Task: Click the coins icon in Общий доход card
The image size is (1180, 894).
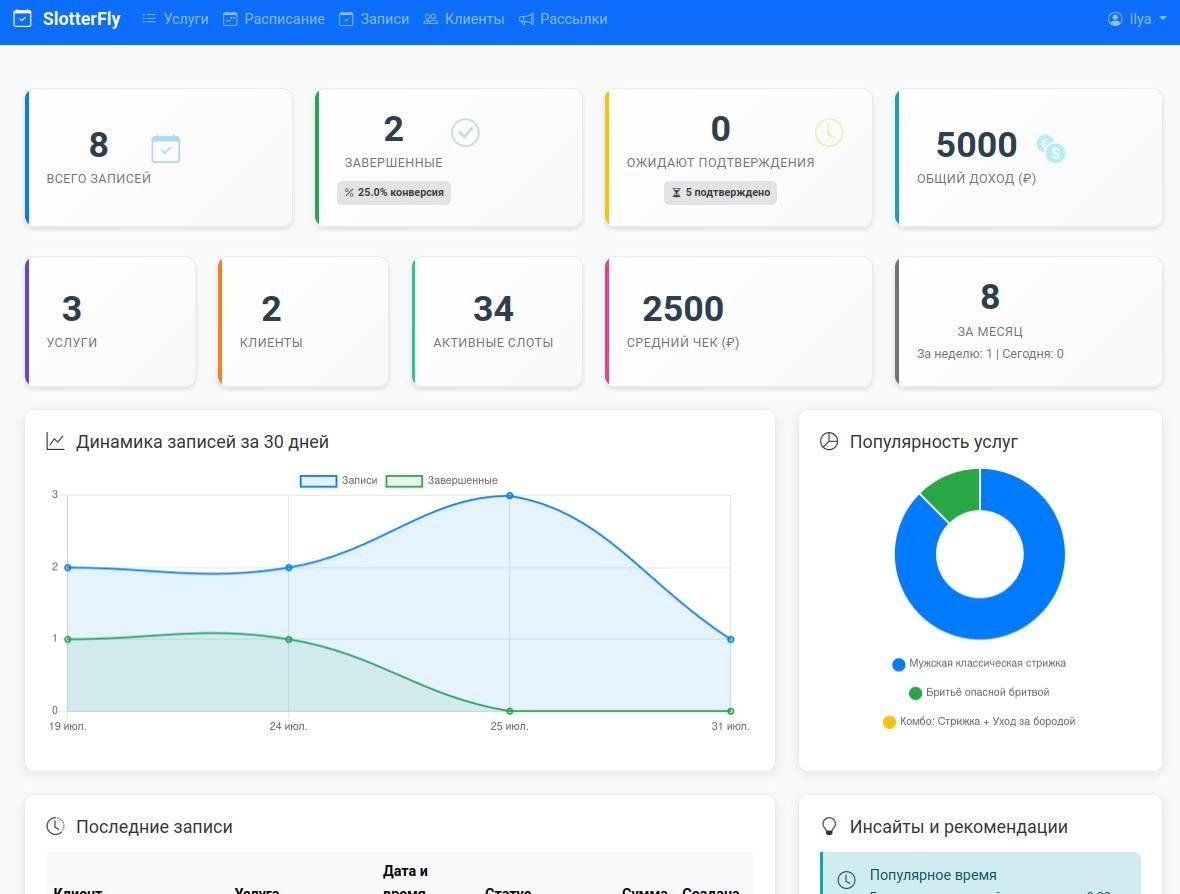Action: (x=1050, y=149)
